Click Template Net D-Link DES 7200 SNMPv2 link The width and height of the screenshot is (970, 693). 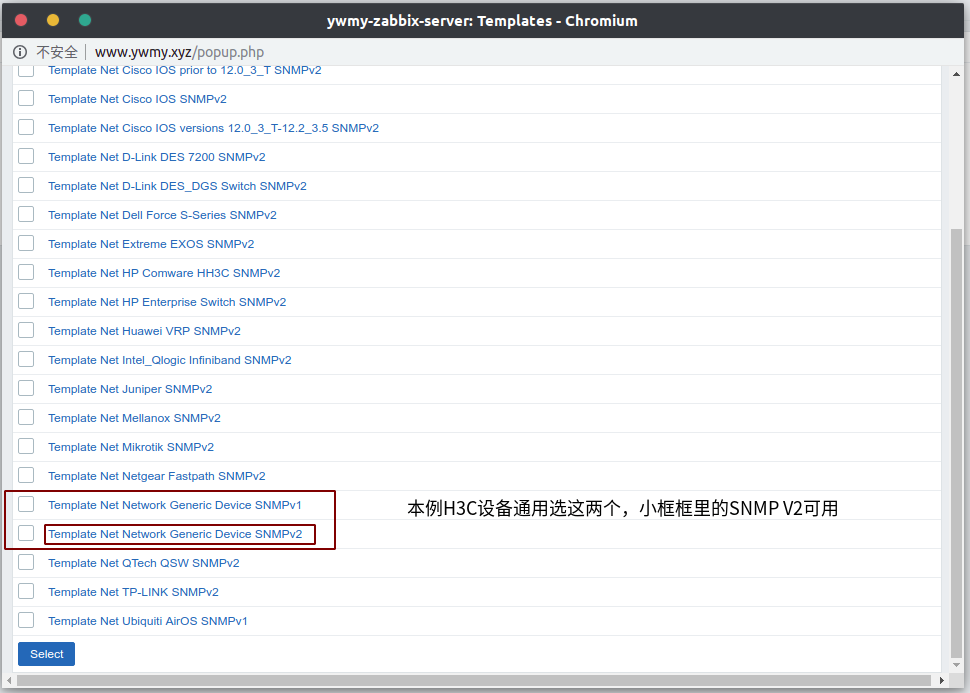click(x=157, y=157)
